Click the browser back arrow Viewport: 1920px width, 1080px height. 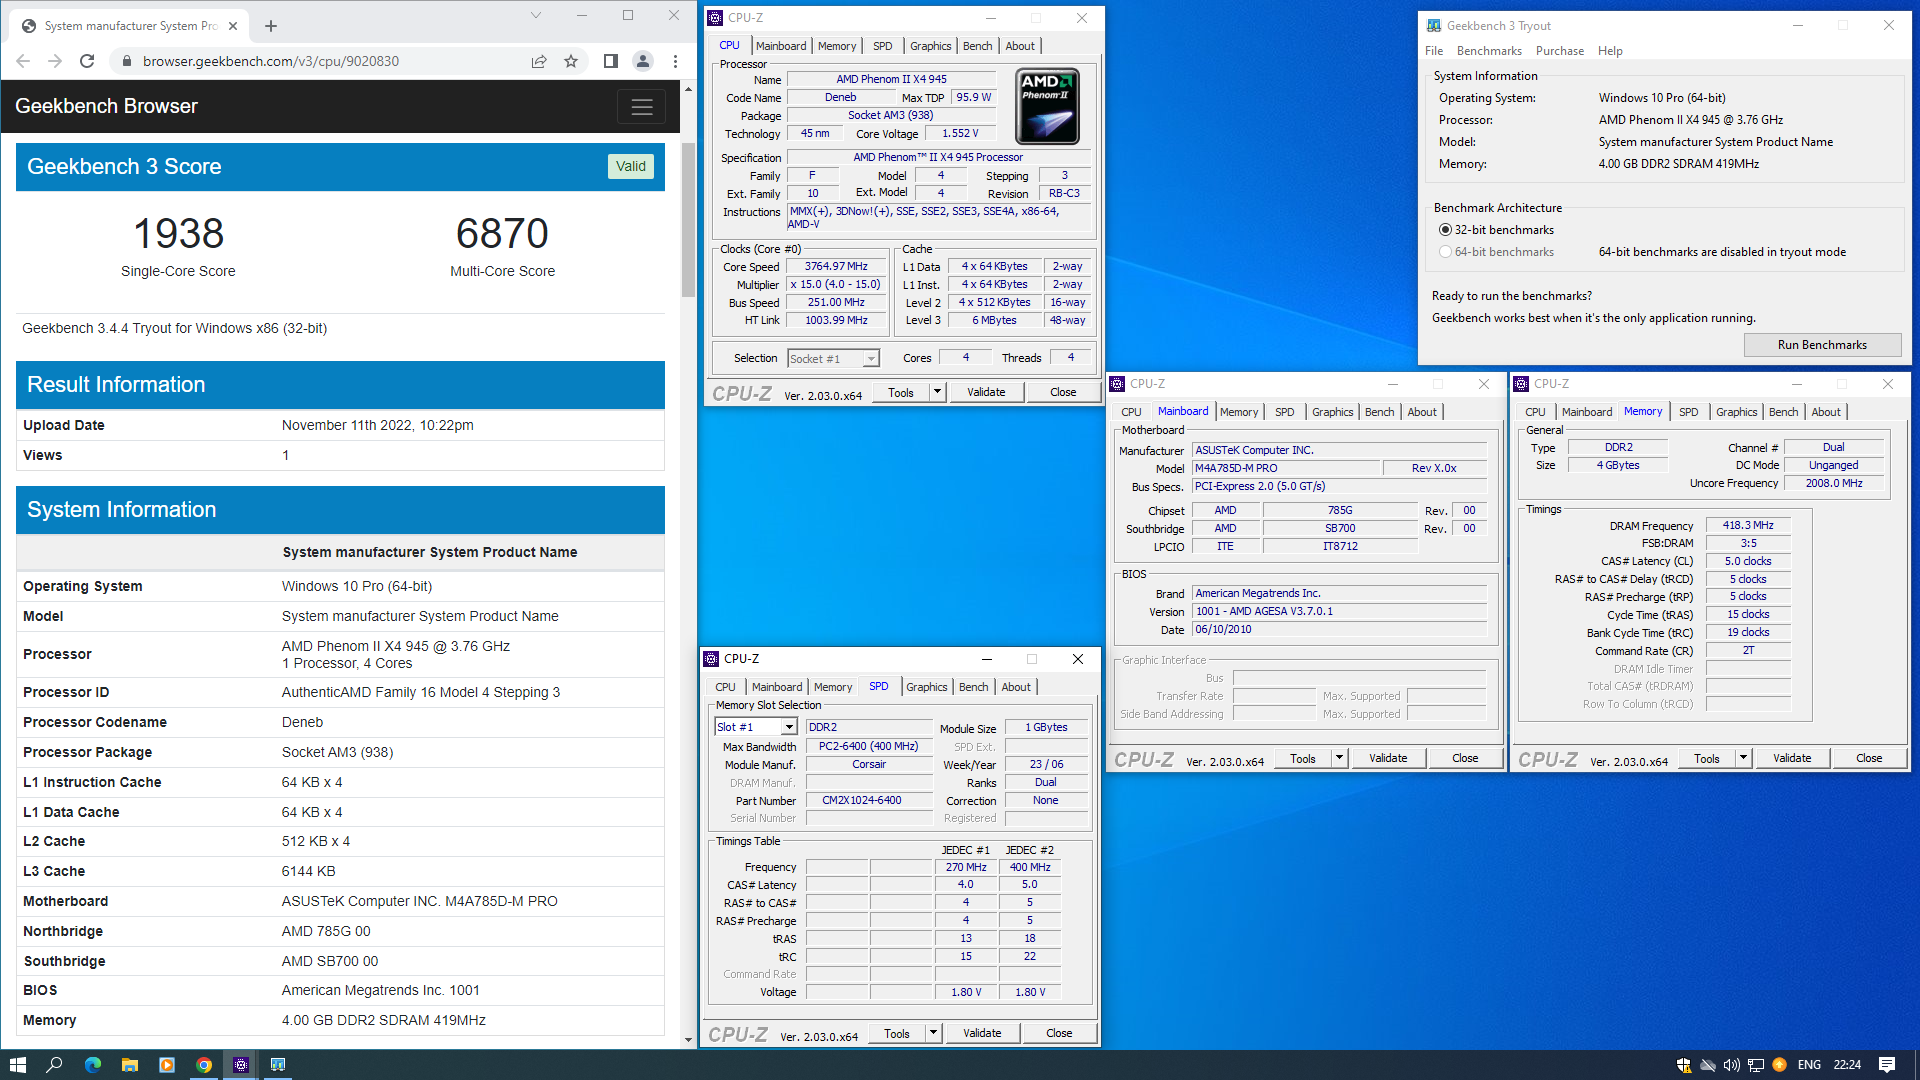pyautogui.click(x=23, y=61)
